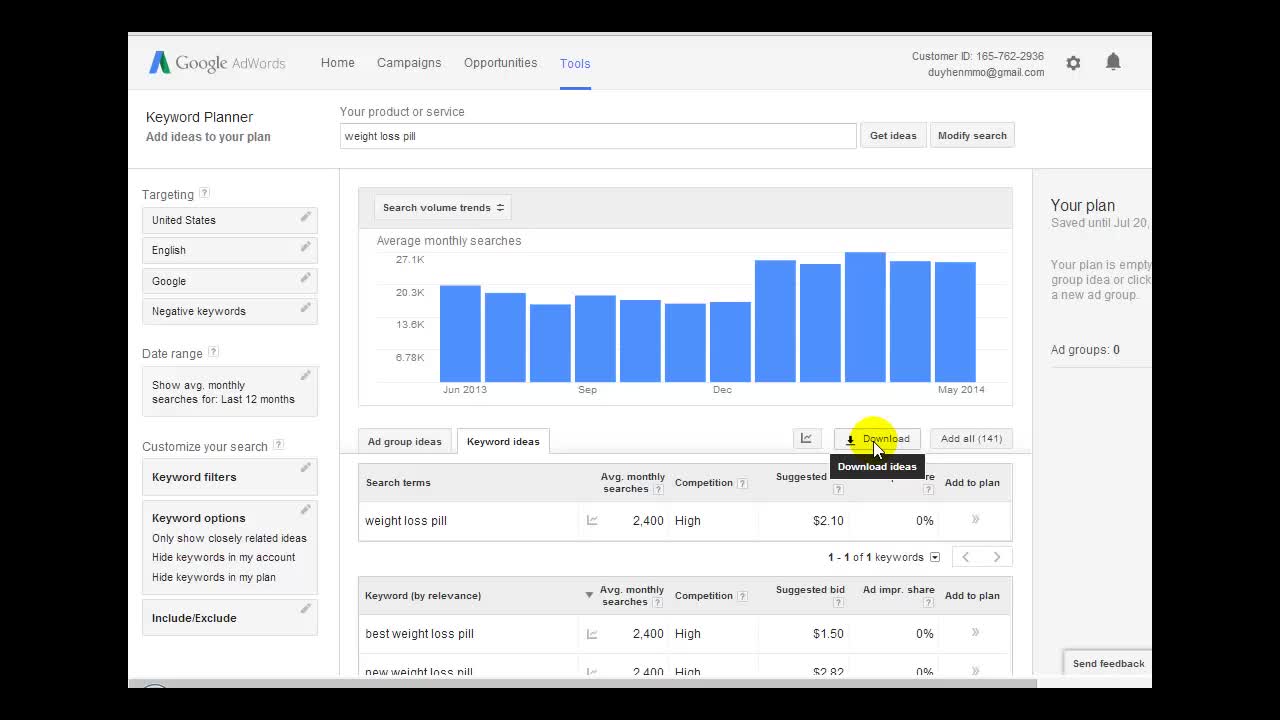Open Customize your search help icon
This screenshot has height=720, width=1280.
click(x=278, y=445)
